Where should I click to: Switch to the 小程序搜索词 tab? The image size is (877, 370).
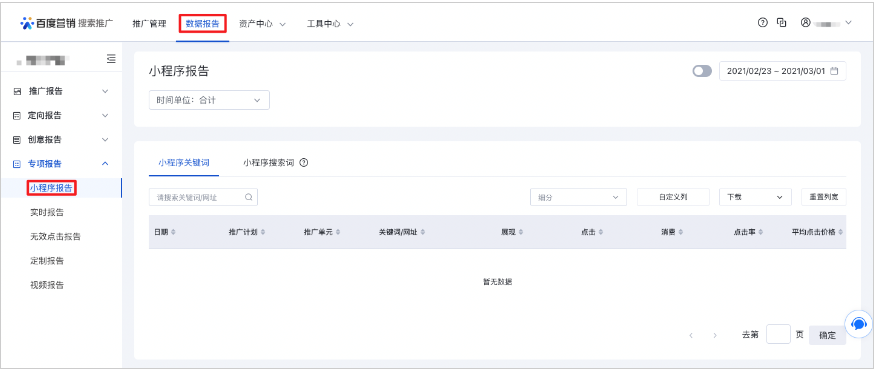tap(268, 163)
